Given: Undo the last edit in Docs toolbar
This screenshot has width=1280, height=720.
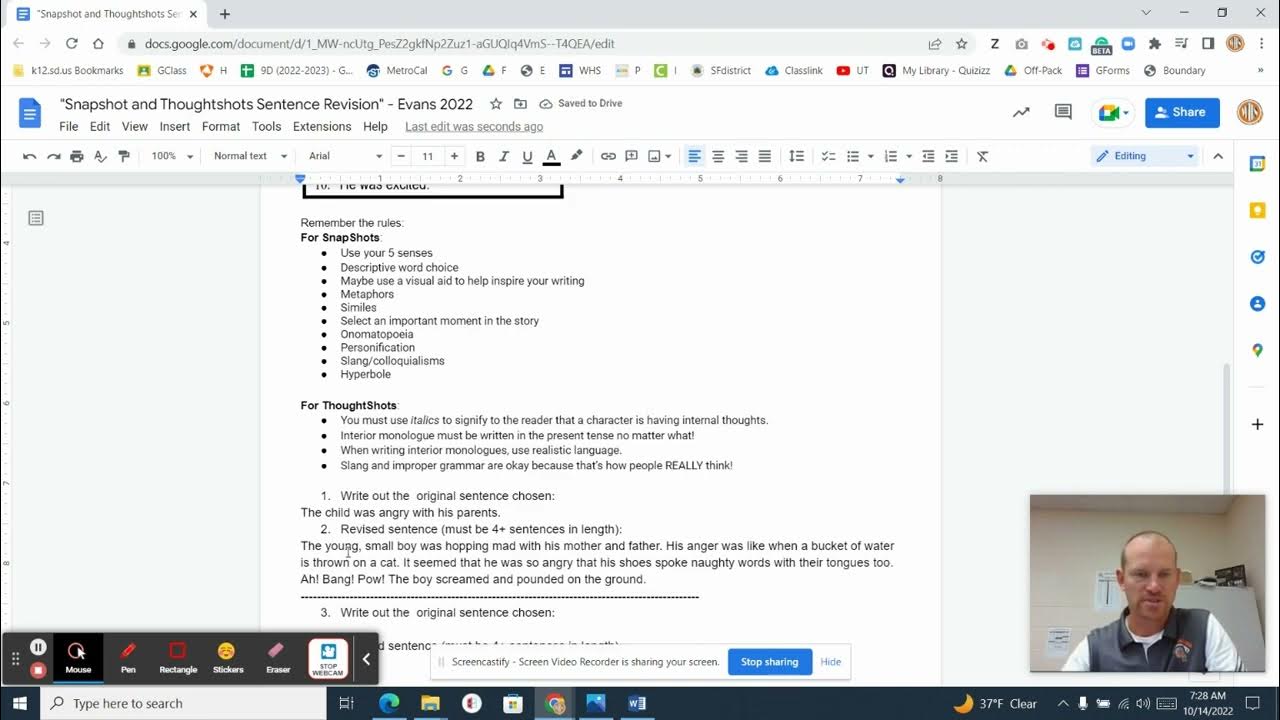Looking at the screenshot, I should (30, 156).
